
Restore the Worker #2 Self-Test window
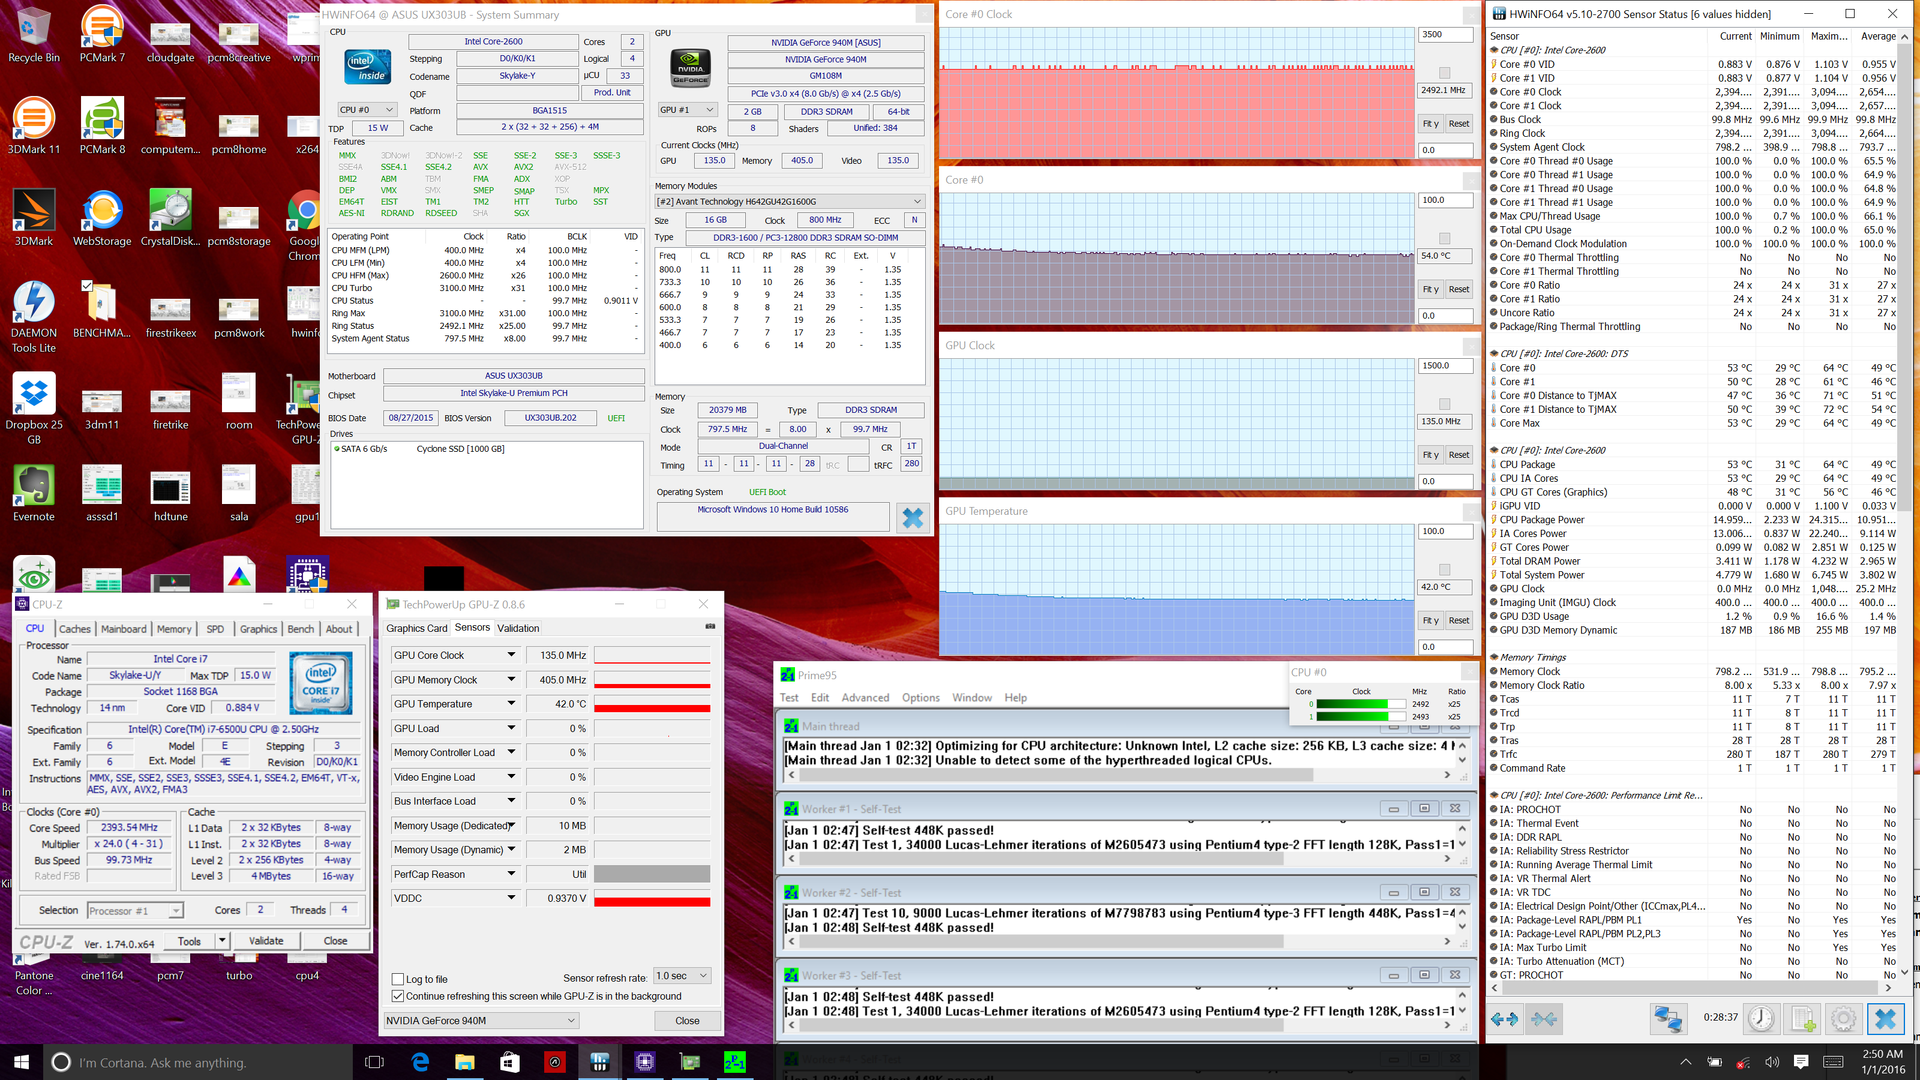[x=1424, y=892]
